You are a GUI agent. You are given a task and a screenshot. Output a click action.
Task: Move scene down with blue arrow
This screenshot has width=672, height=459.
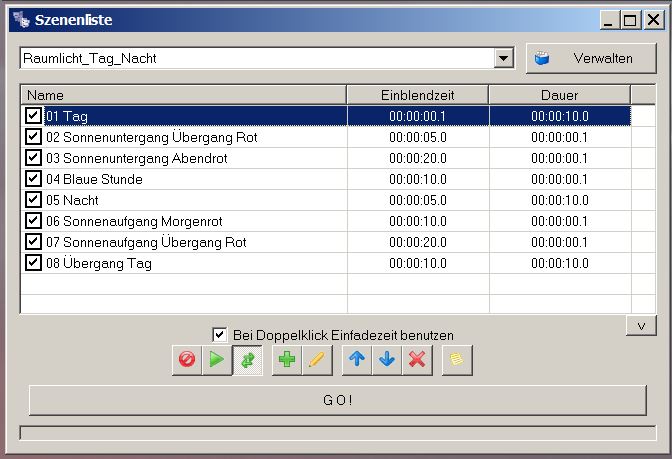(387, 360)
